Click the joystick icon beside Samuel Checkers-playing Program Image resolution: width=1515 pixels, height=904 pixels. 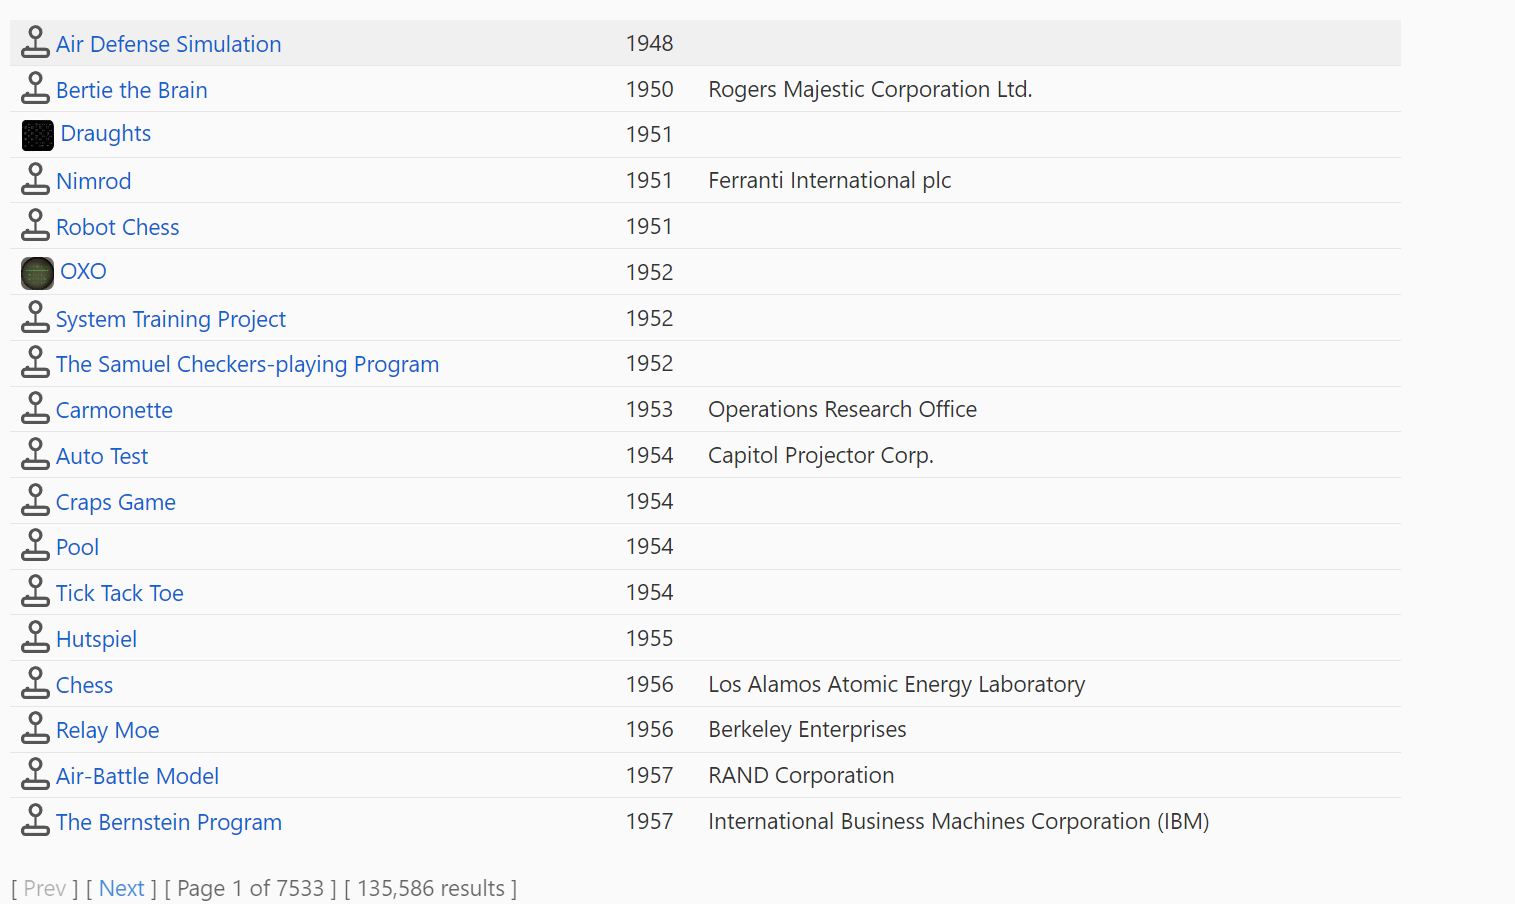[x=36, y=362]
